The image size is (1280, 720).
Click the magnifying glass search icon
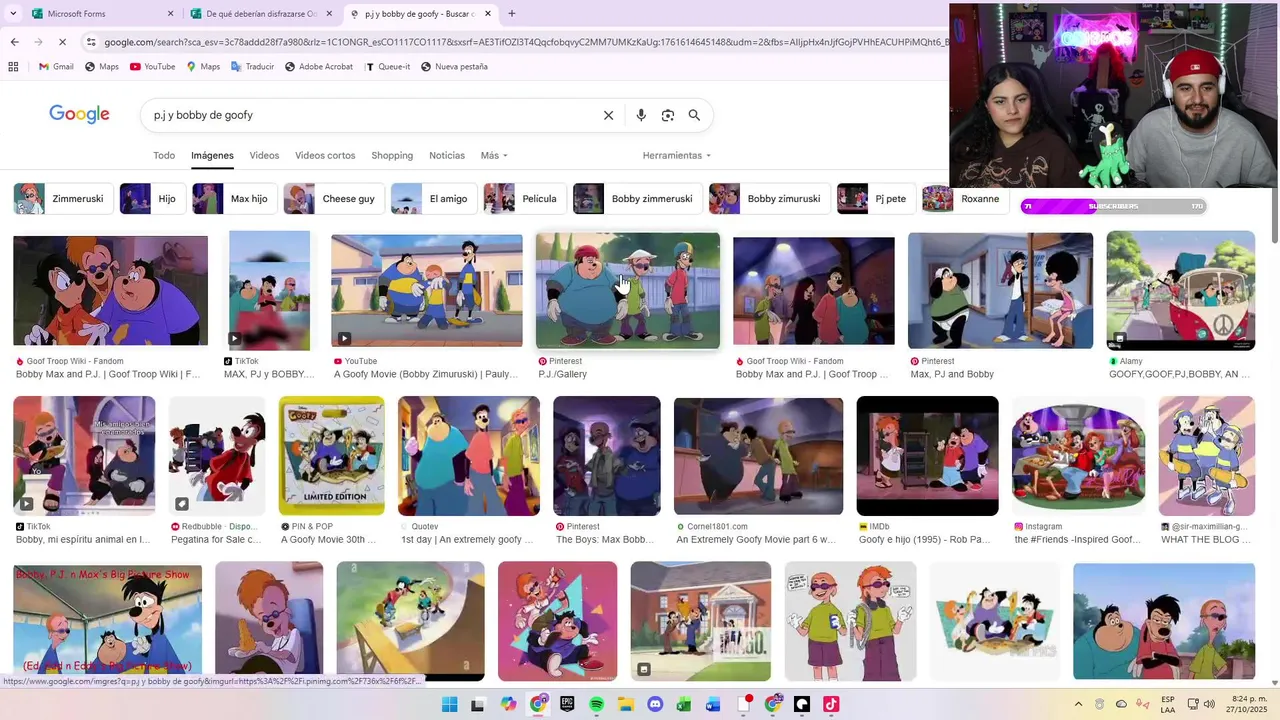694,115
